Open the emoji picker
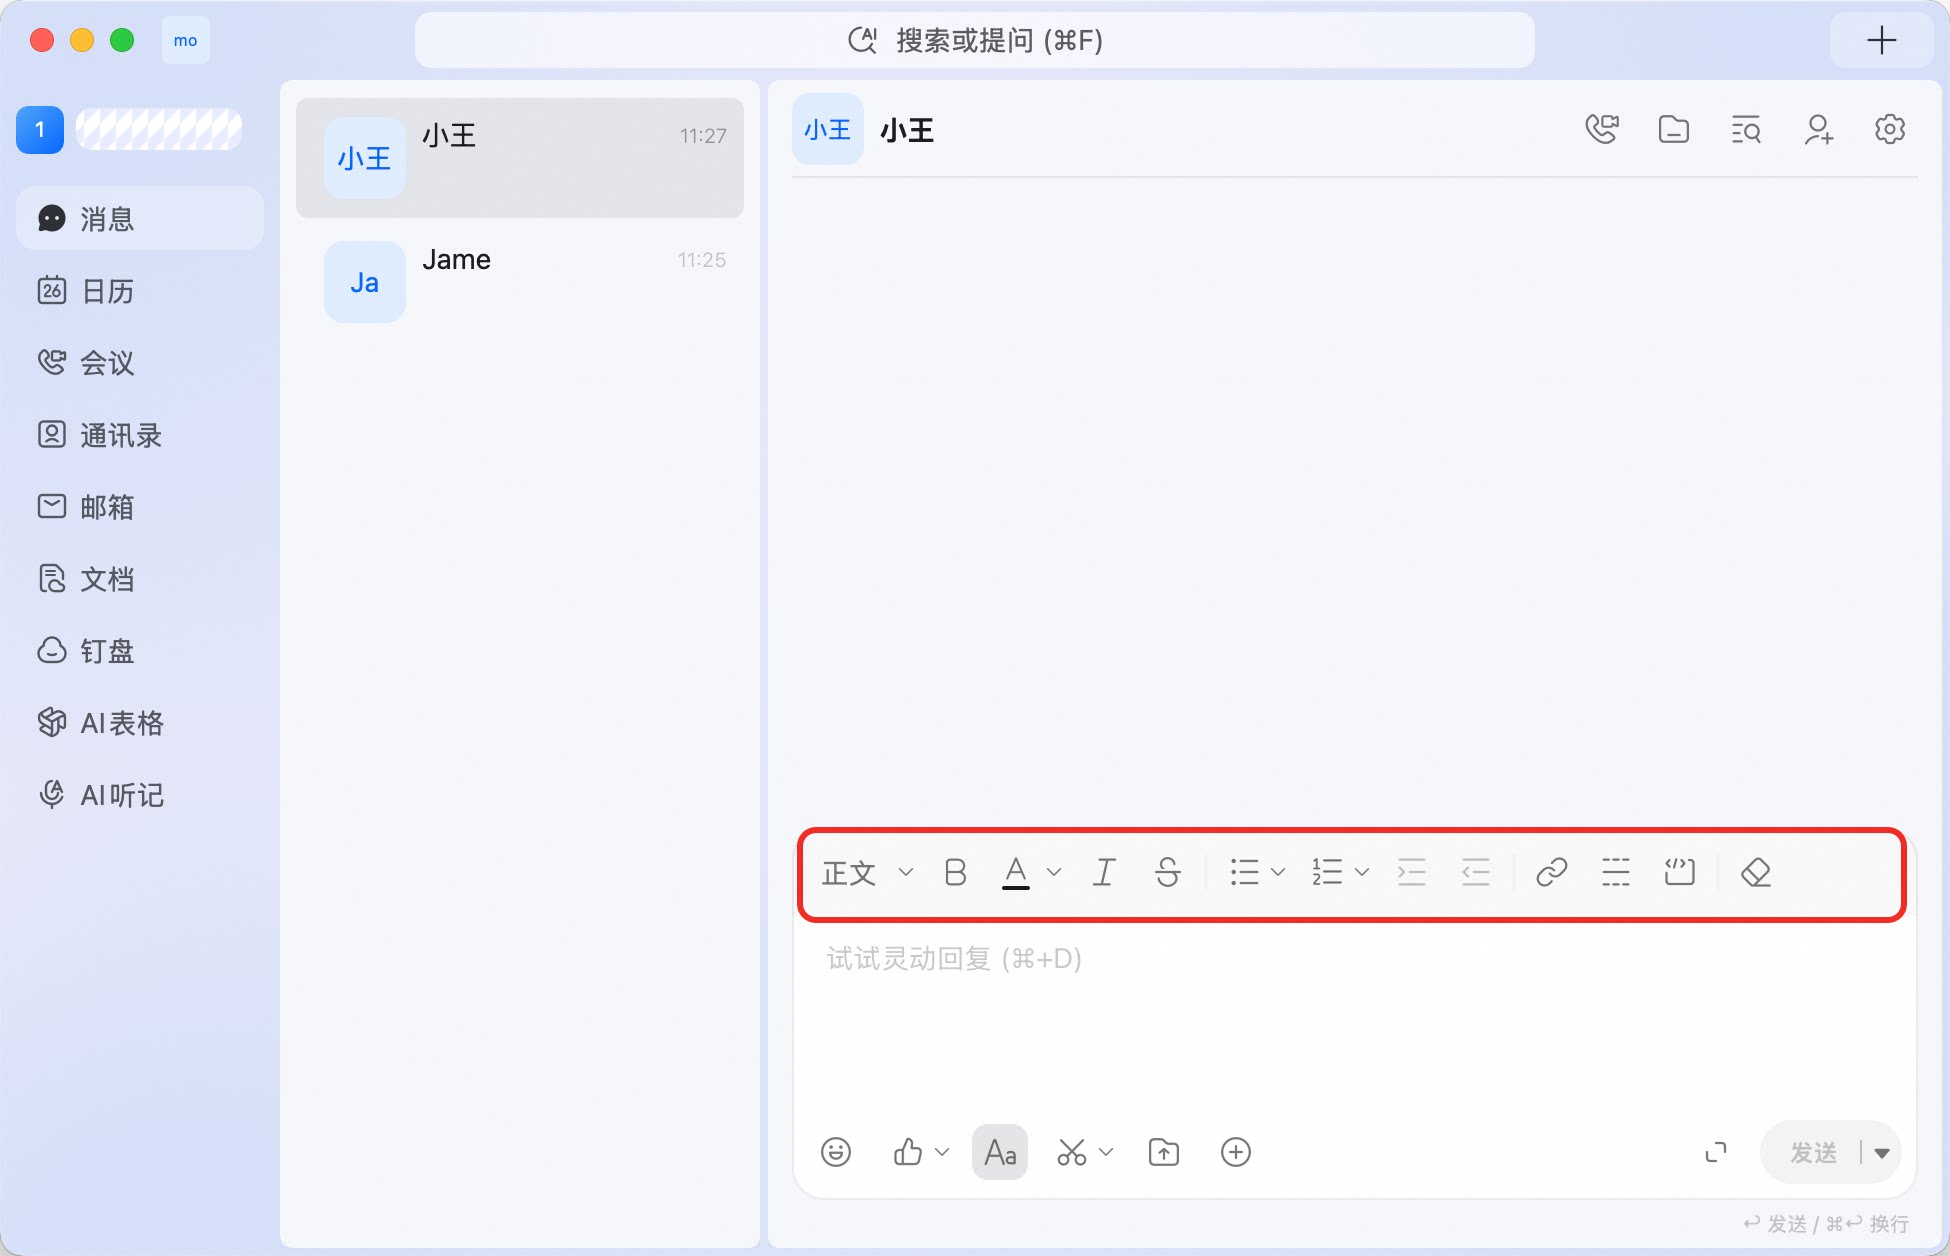The height and width of the screenshot is (1256, 1950). tap(836, 1152)
